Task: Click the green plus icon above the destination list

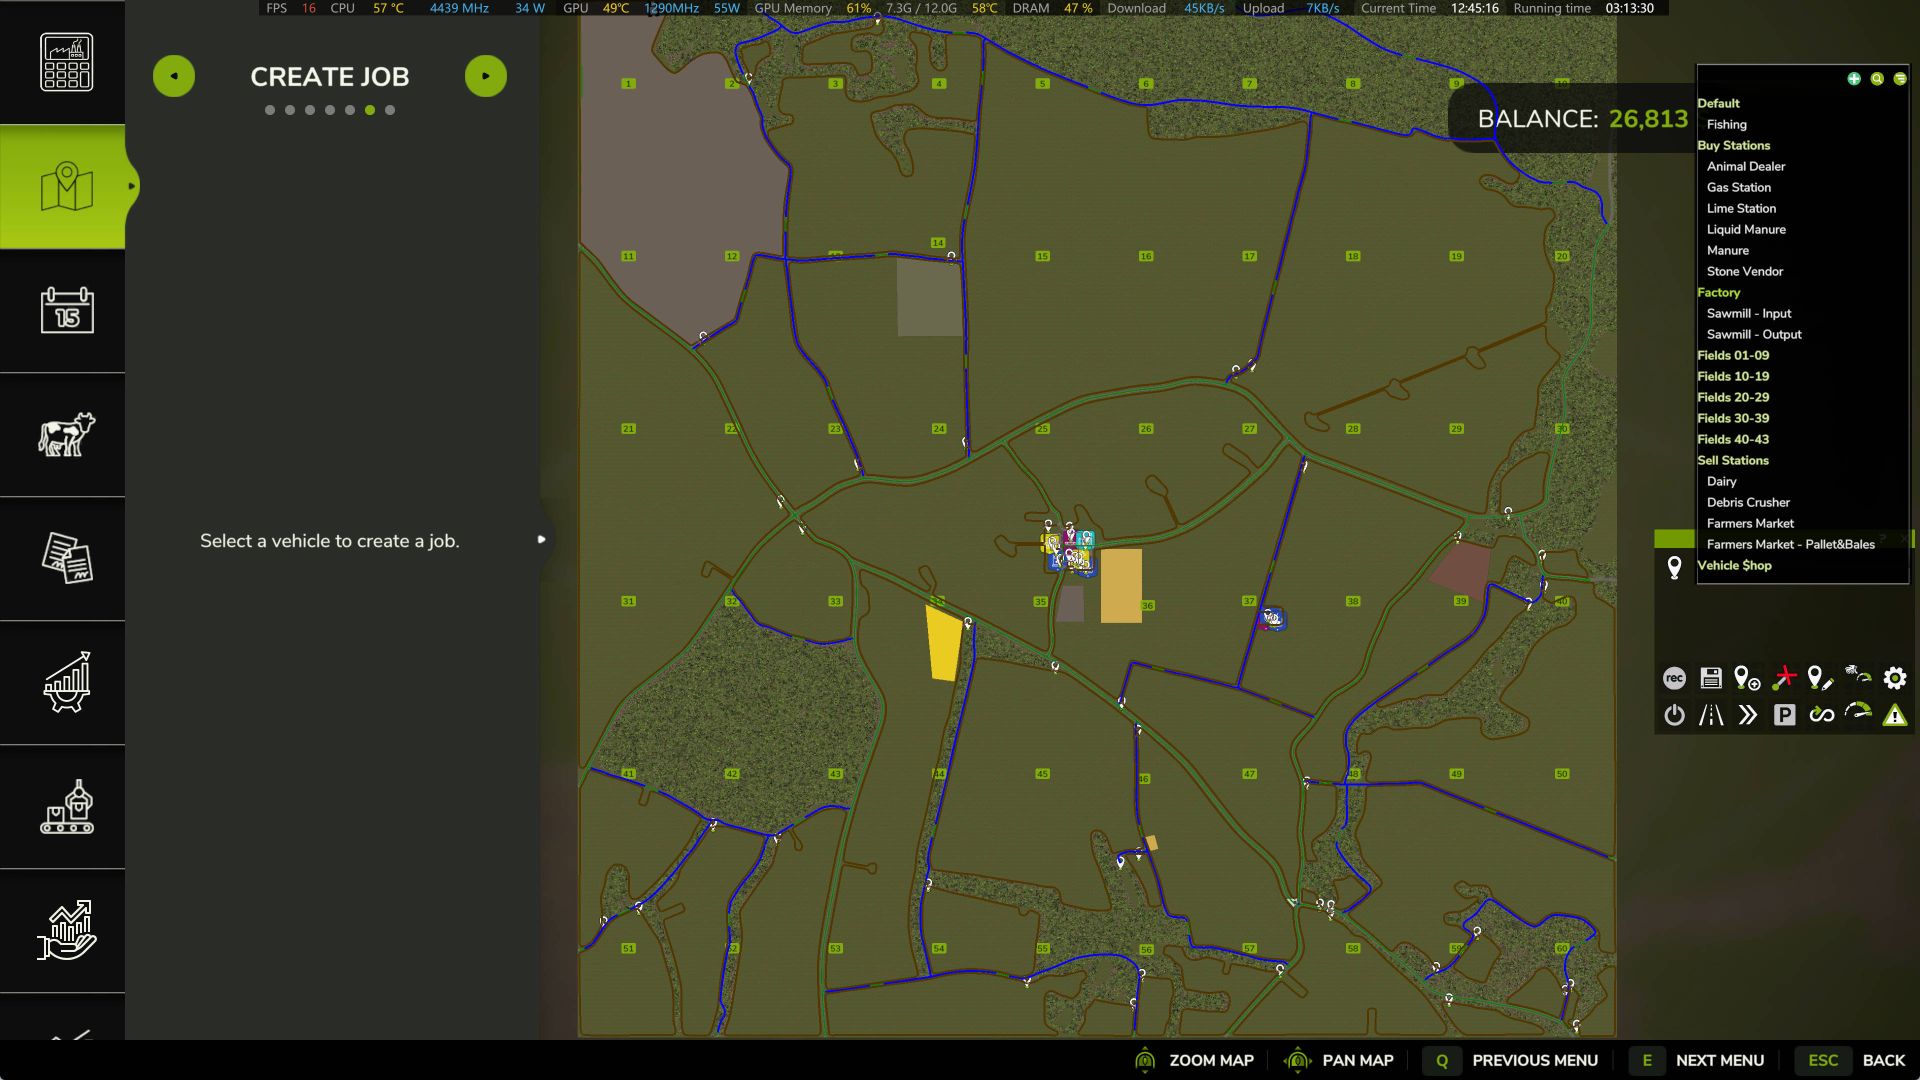Action: 1854,79
